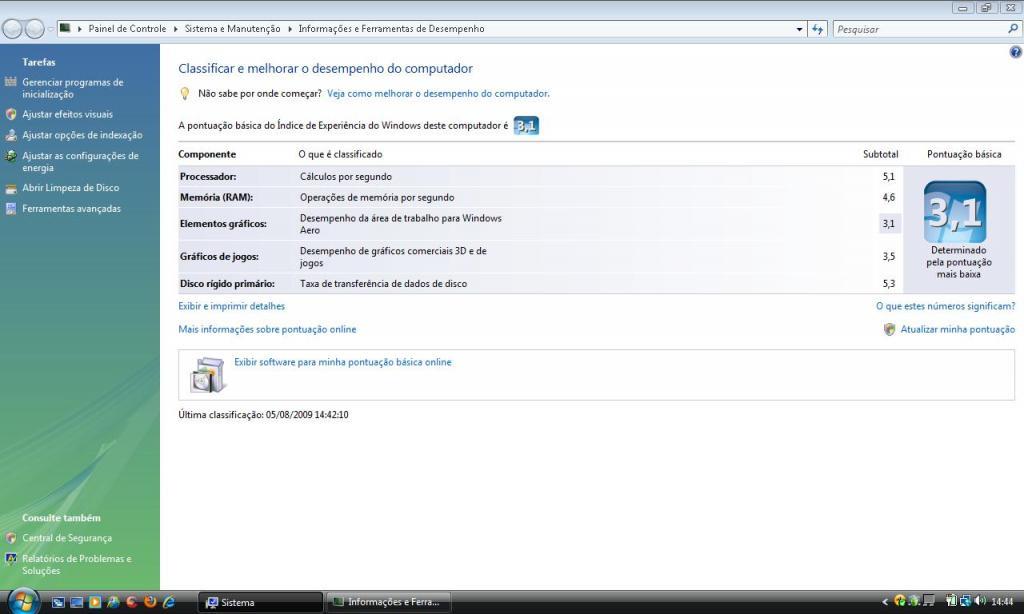Screen dimensions: 1024x614
Task: Go to Sistema e Manutenção breadcrumb
Action: pos(232,29)
